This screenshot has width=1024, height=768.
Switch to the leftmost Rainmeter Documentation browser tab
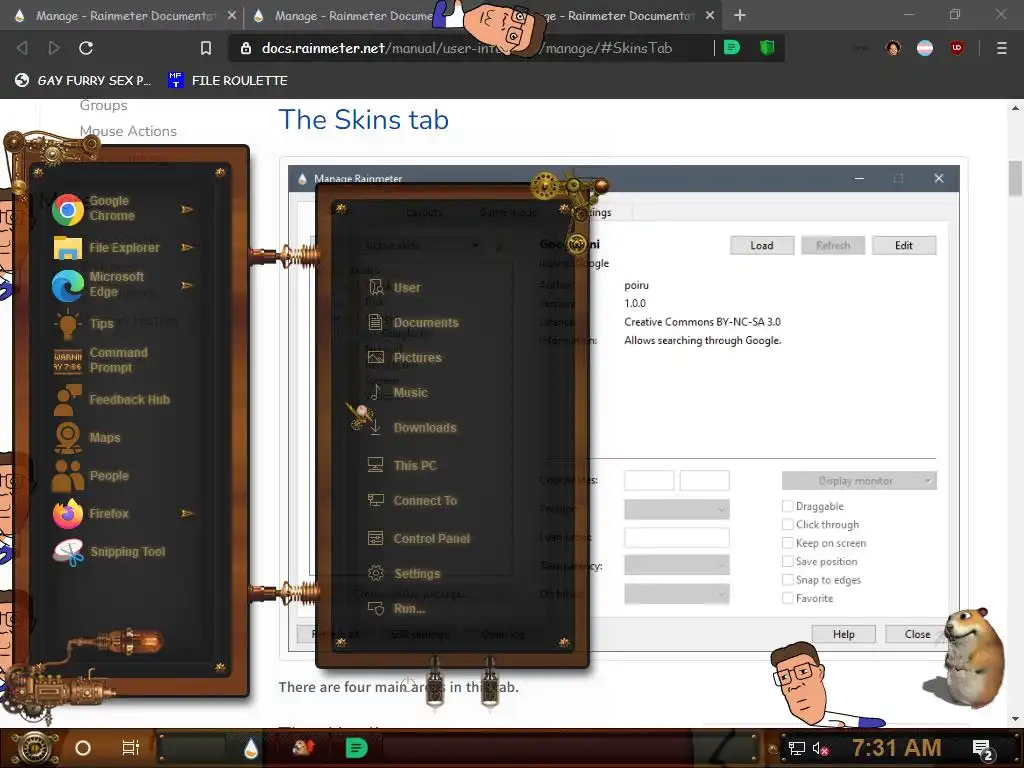pyautogui.click(x=124, y=15)
